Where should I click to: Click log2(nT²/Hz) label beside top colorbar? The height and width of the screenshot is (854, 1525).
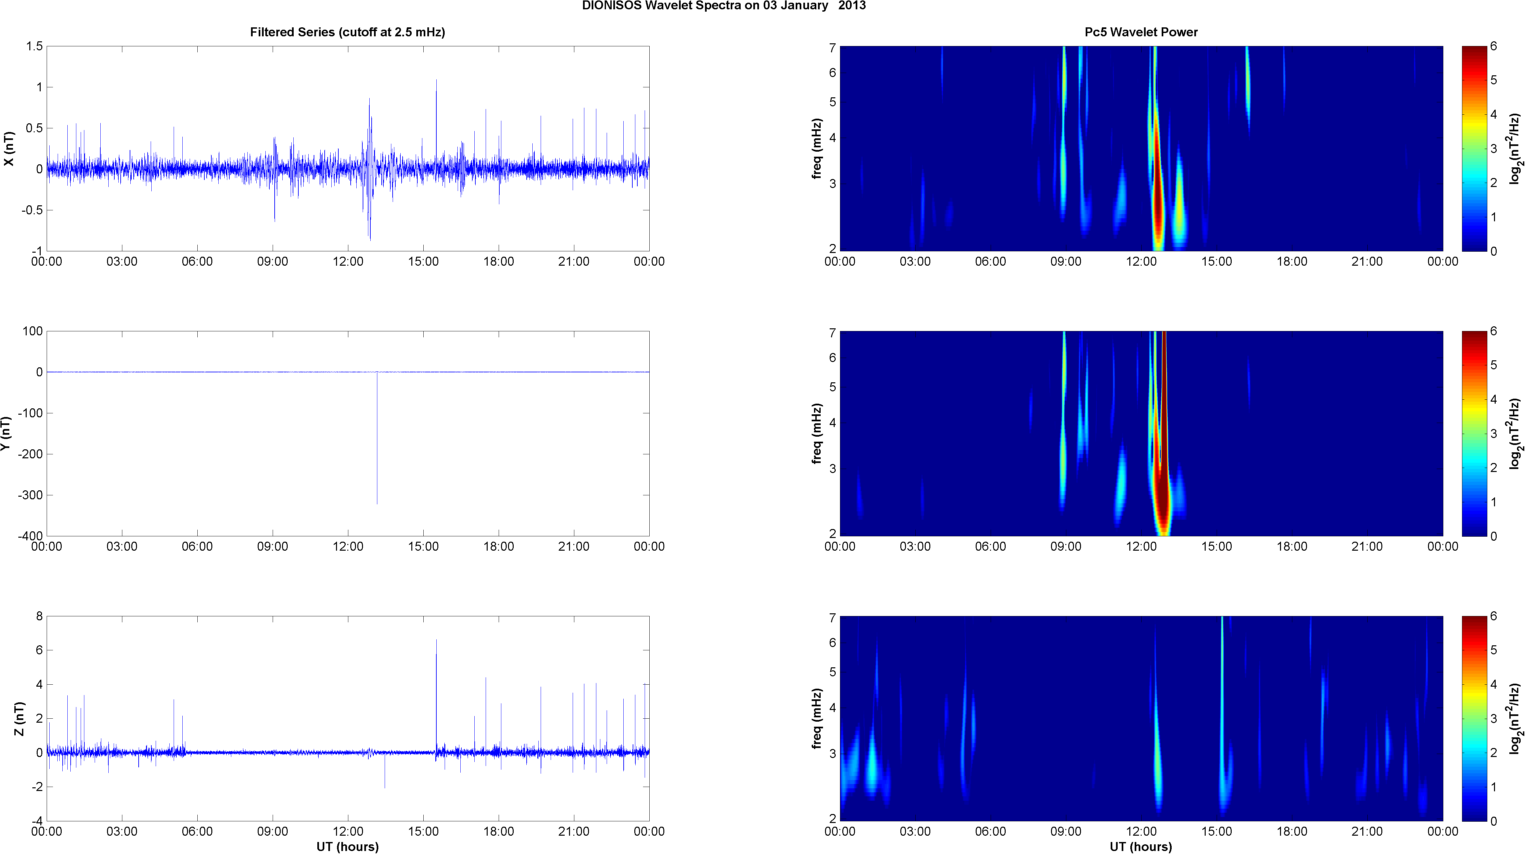tap(1516, 148)
